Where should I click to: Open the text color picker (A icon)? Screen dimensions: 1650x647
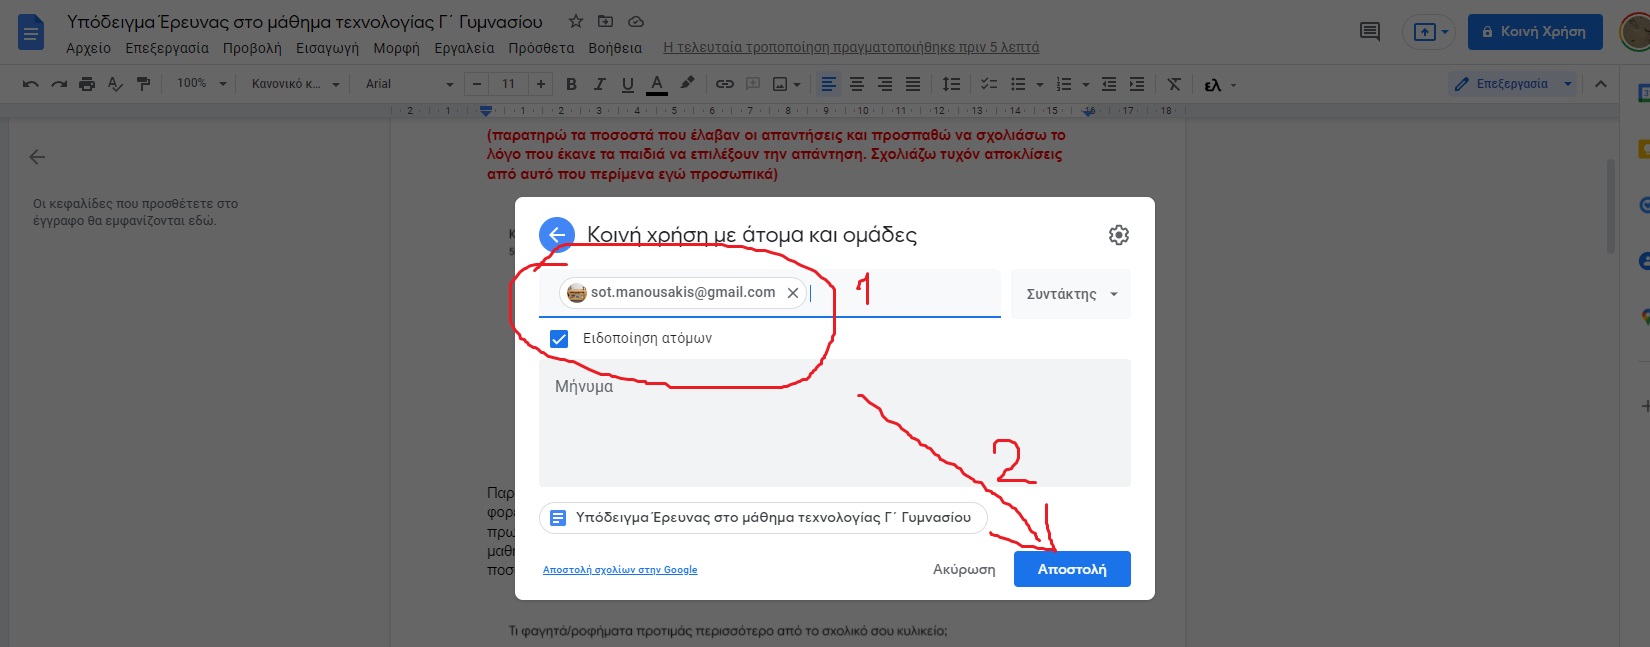656,84
